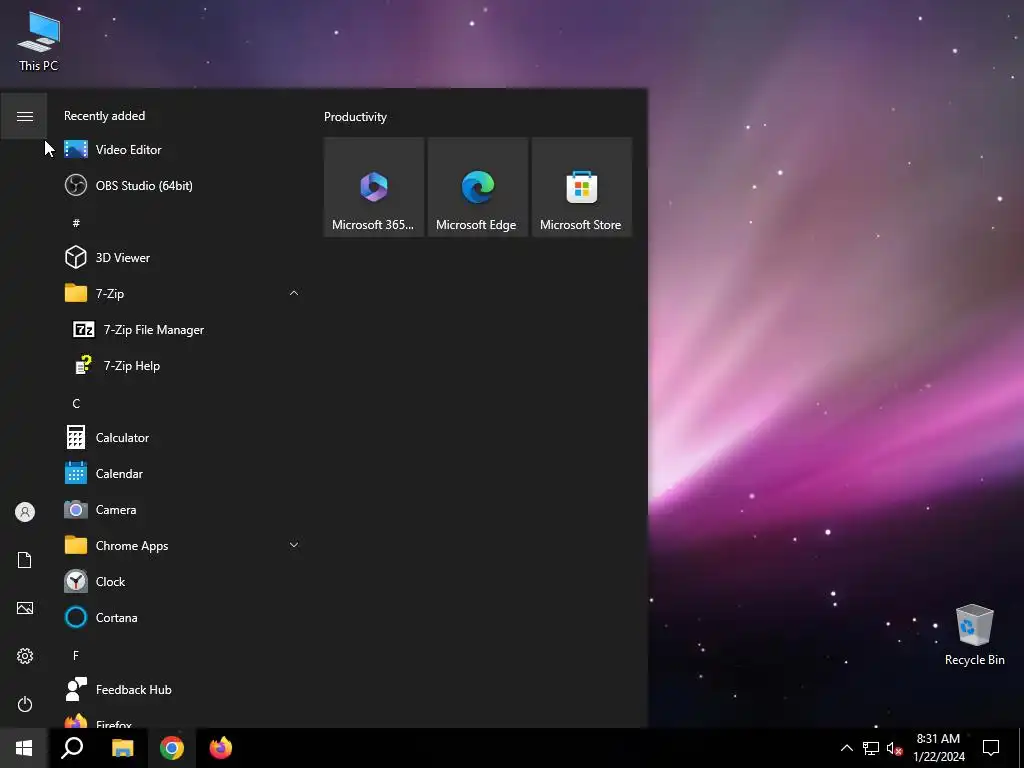Open network status tray icon

pos(871,748)
